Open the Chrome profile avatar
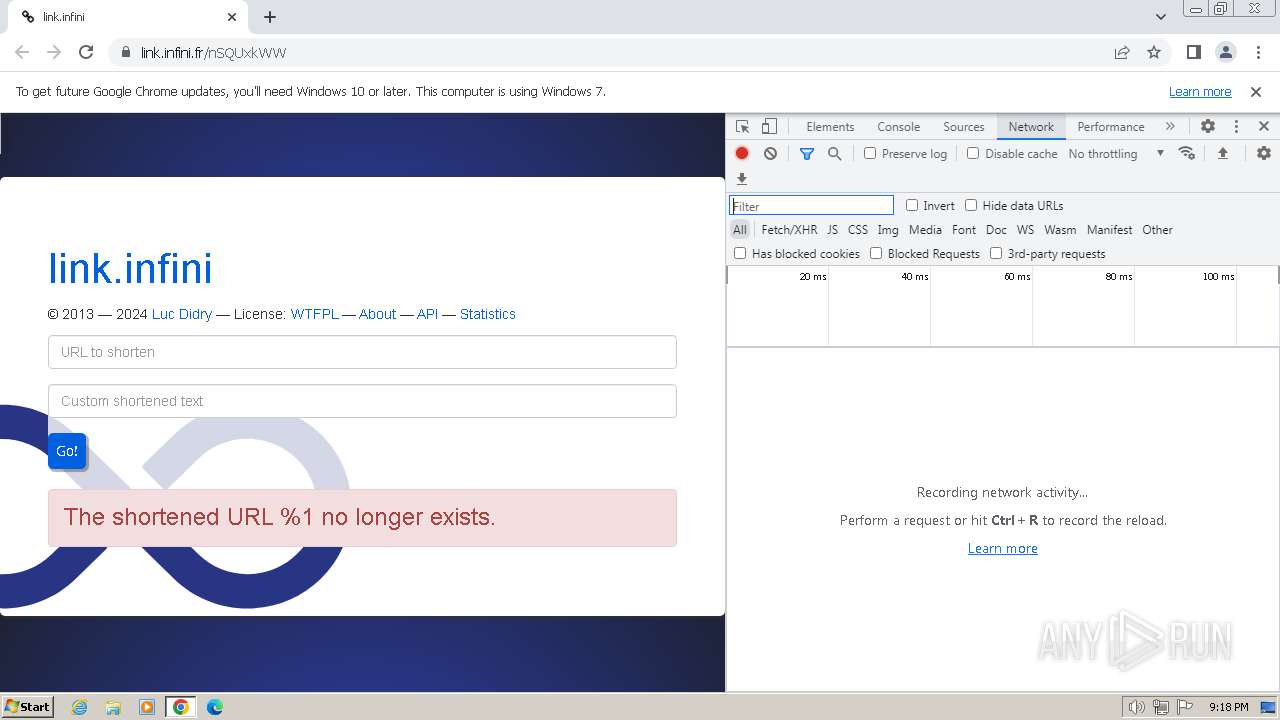This screenshot has height=720, width=1280. click(1226, 52)
